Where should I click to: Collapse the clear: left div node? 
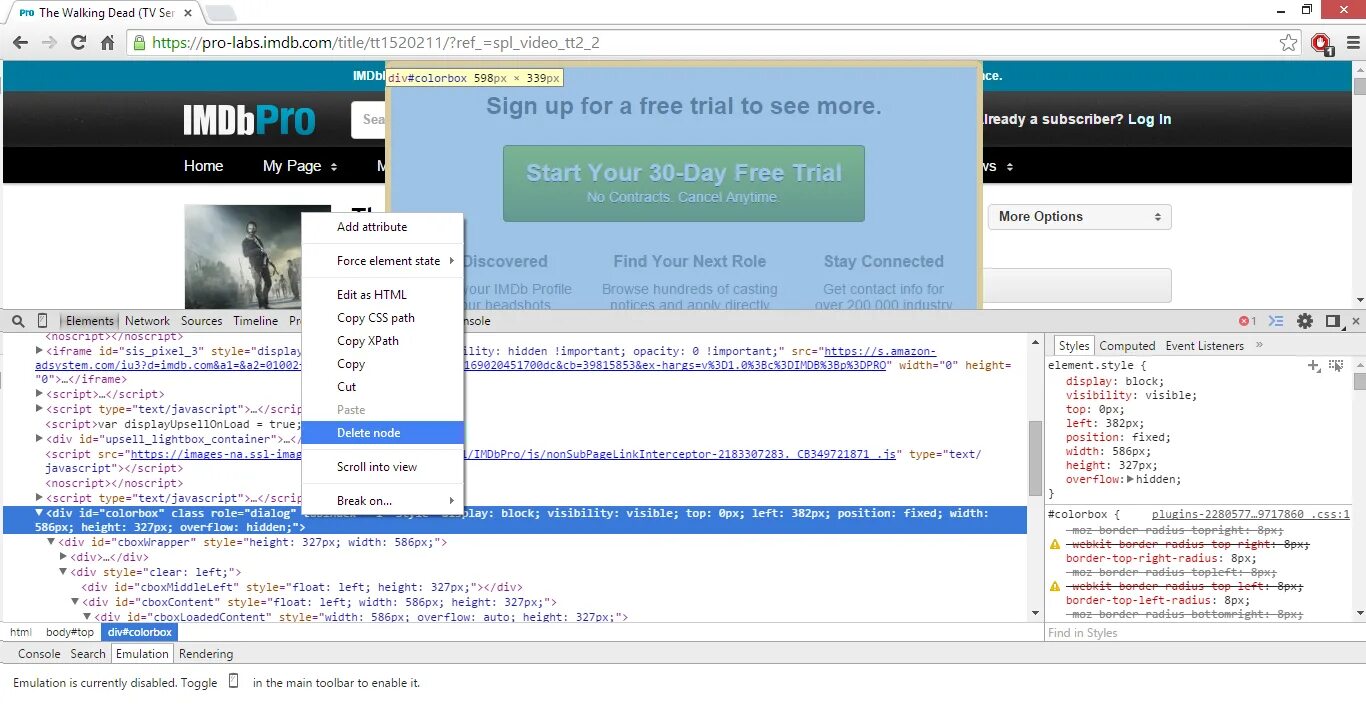63,572
